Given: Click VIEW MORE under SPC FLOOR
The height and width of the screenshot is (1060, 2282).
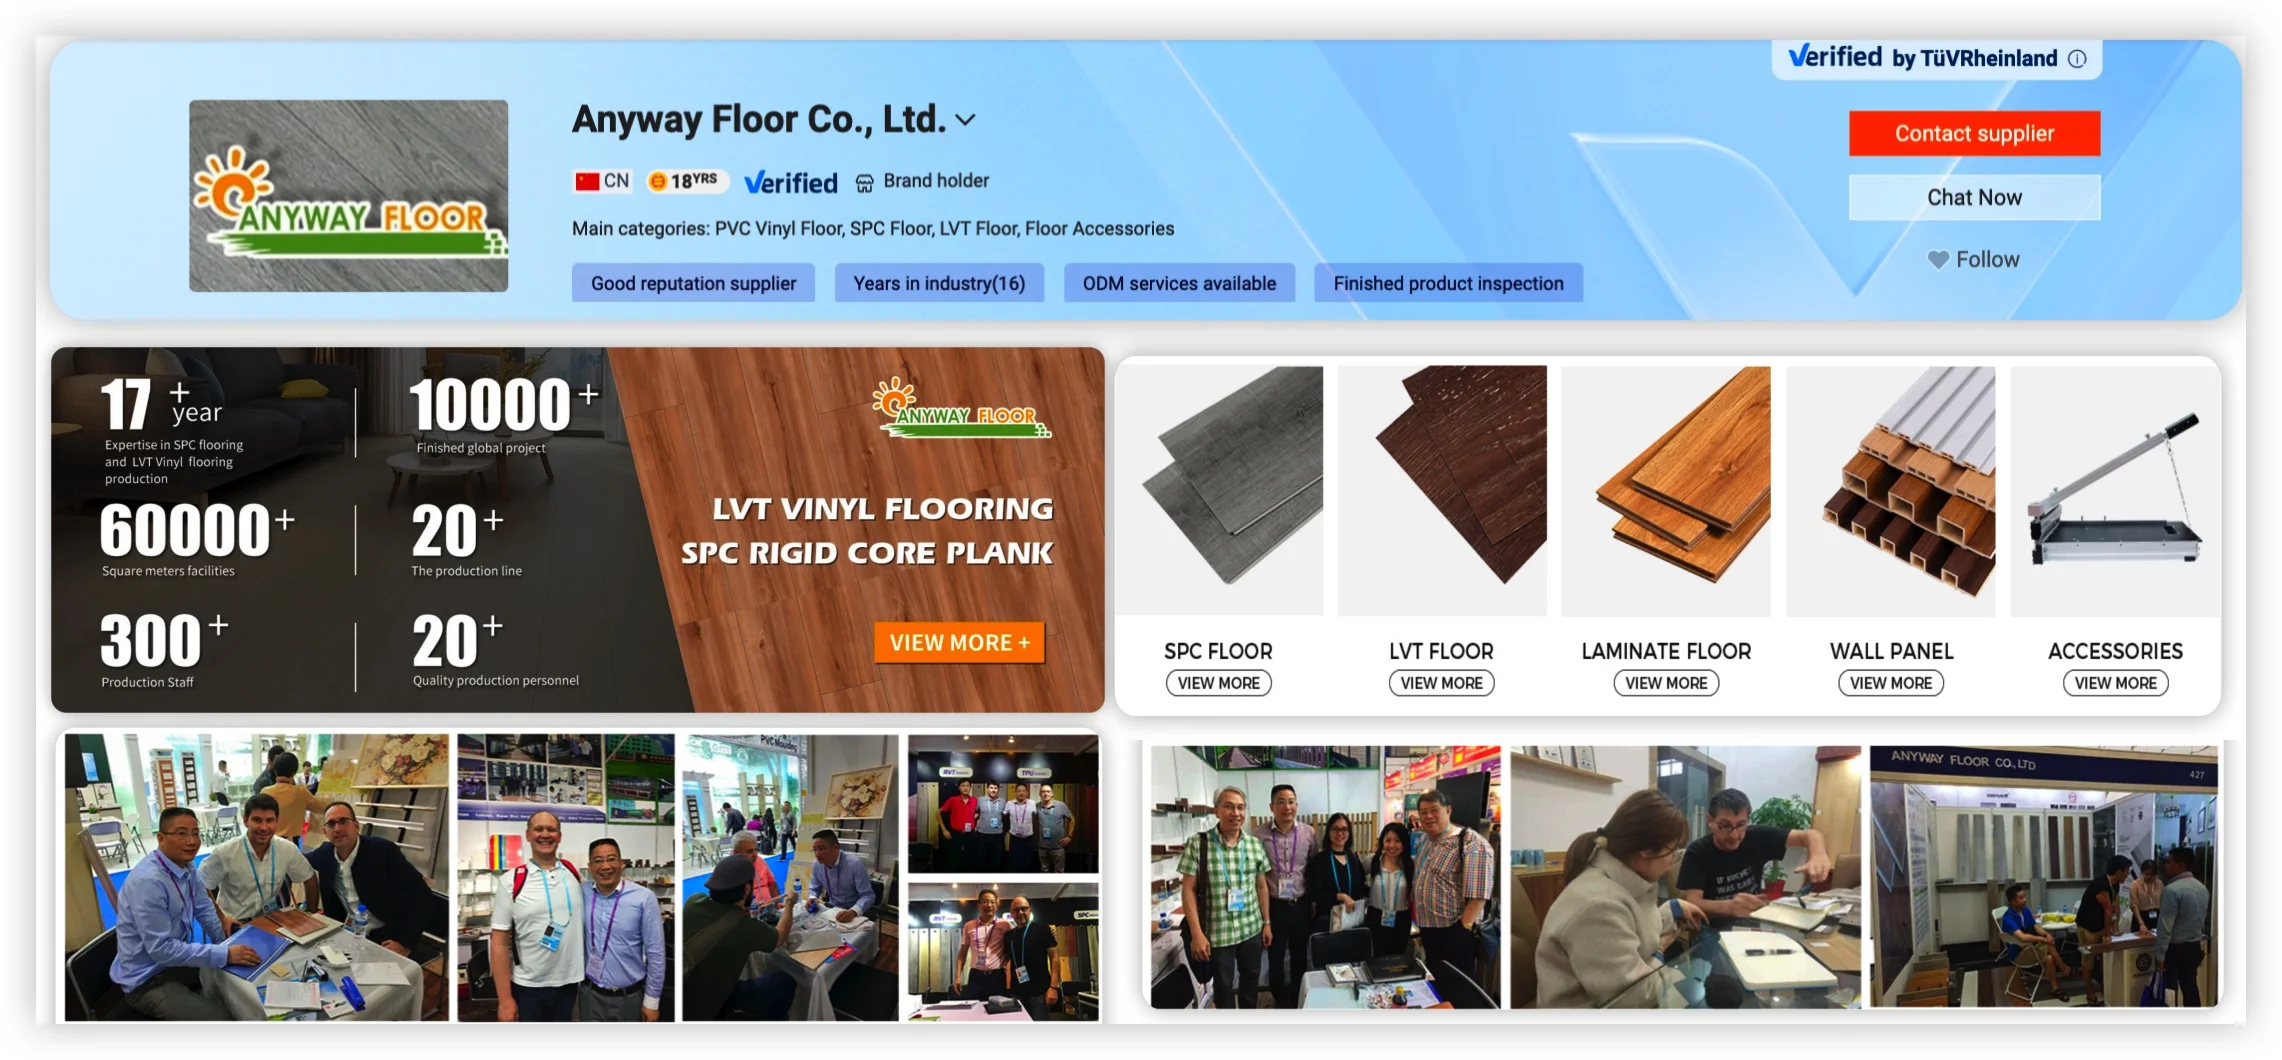Looking at the screenshot, I should pyautogui.click(x=1218, y=683).
